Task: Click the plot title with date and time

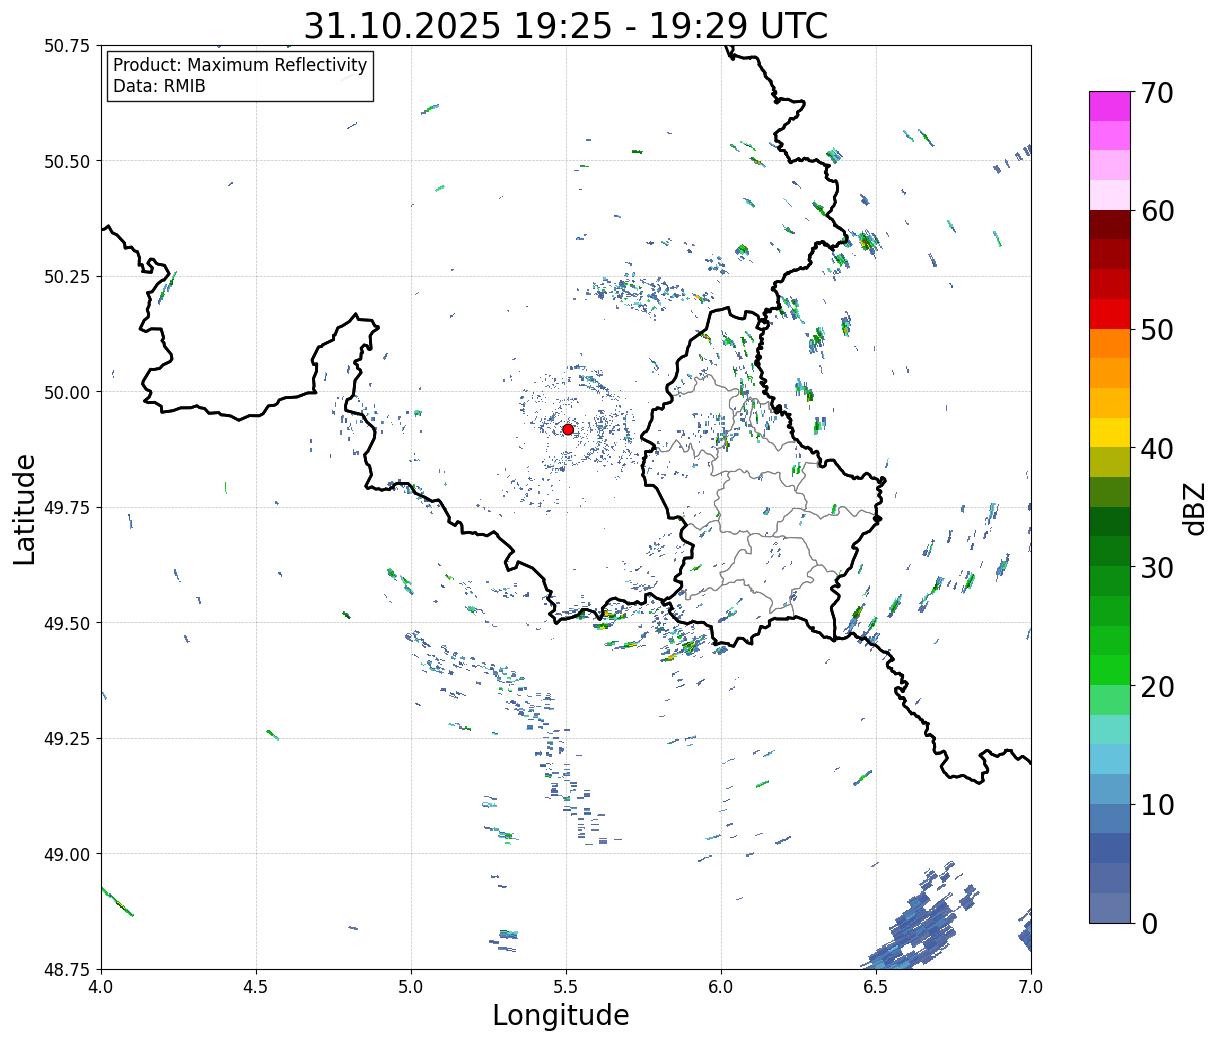Action: point(565,26)
